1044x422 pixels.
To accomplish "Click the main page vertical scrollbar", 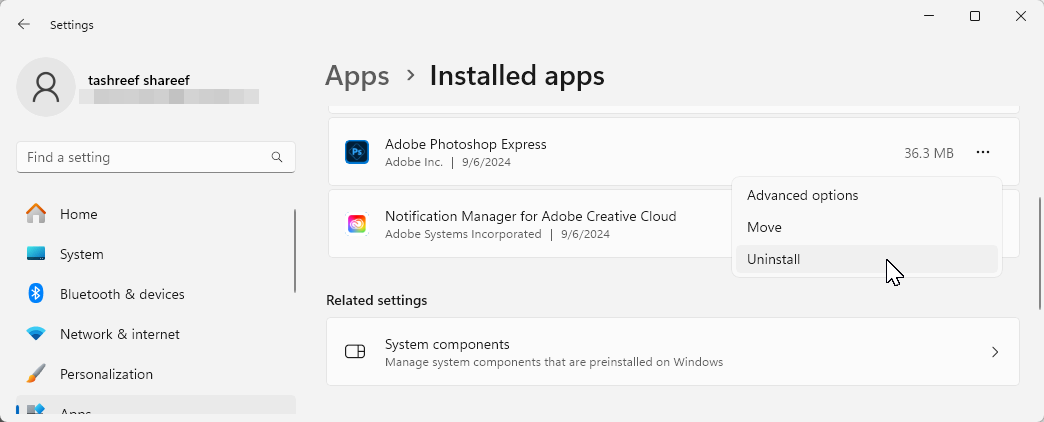I will (1040, 253).
